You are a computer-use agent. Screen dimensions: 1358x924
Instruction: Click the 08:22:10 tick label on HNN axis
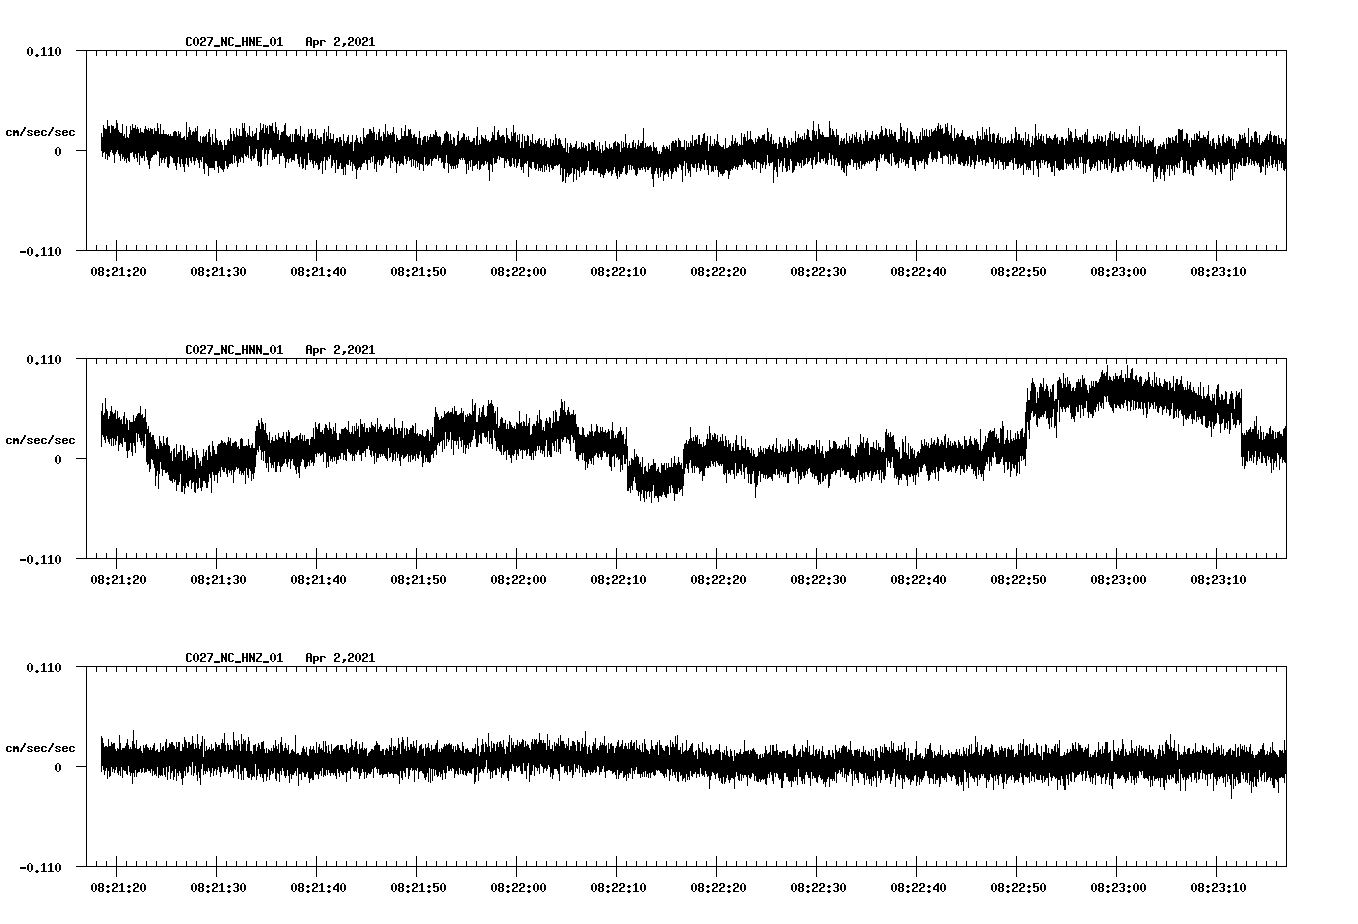[618, 577]
